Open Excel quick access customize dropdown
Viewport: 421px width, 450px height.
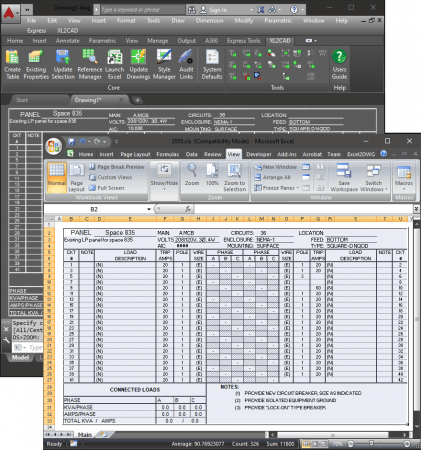(116, 142)
